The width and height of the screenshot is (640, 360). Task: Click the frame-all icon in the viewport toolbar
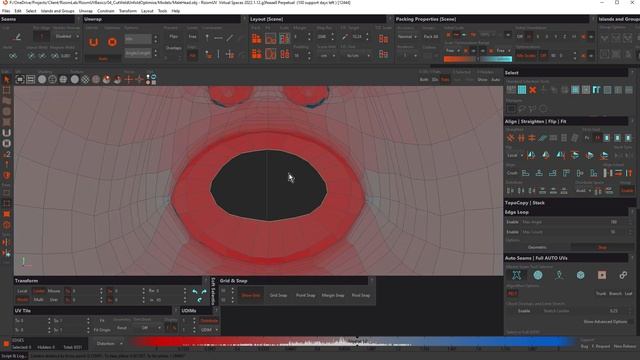pos(20,80)
